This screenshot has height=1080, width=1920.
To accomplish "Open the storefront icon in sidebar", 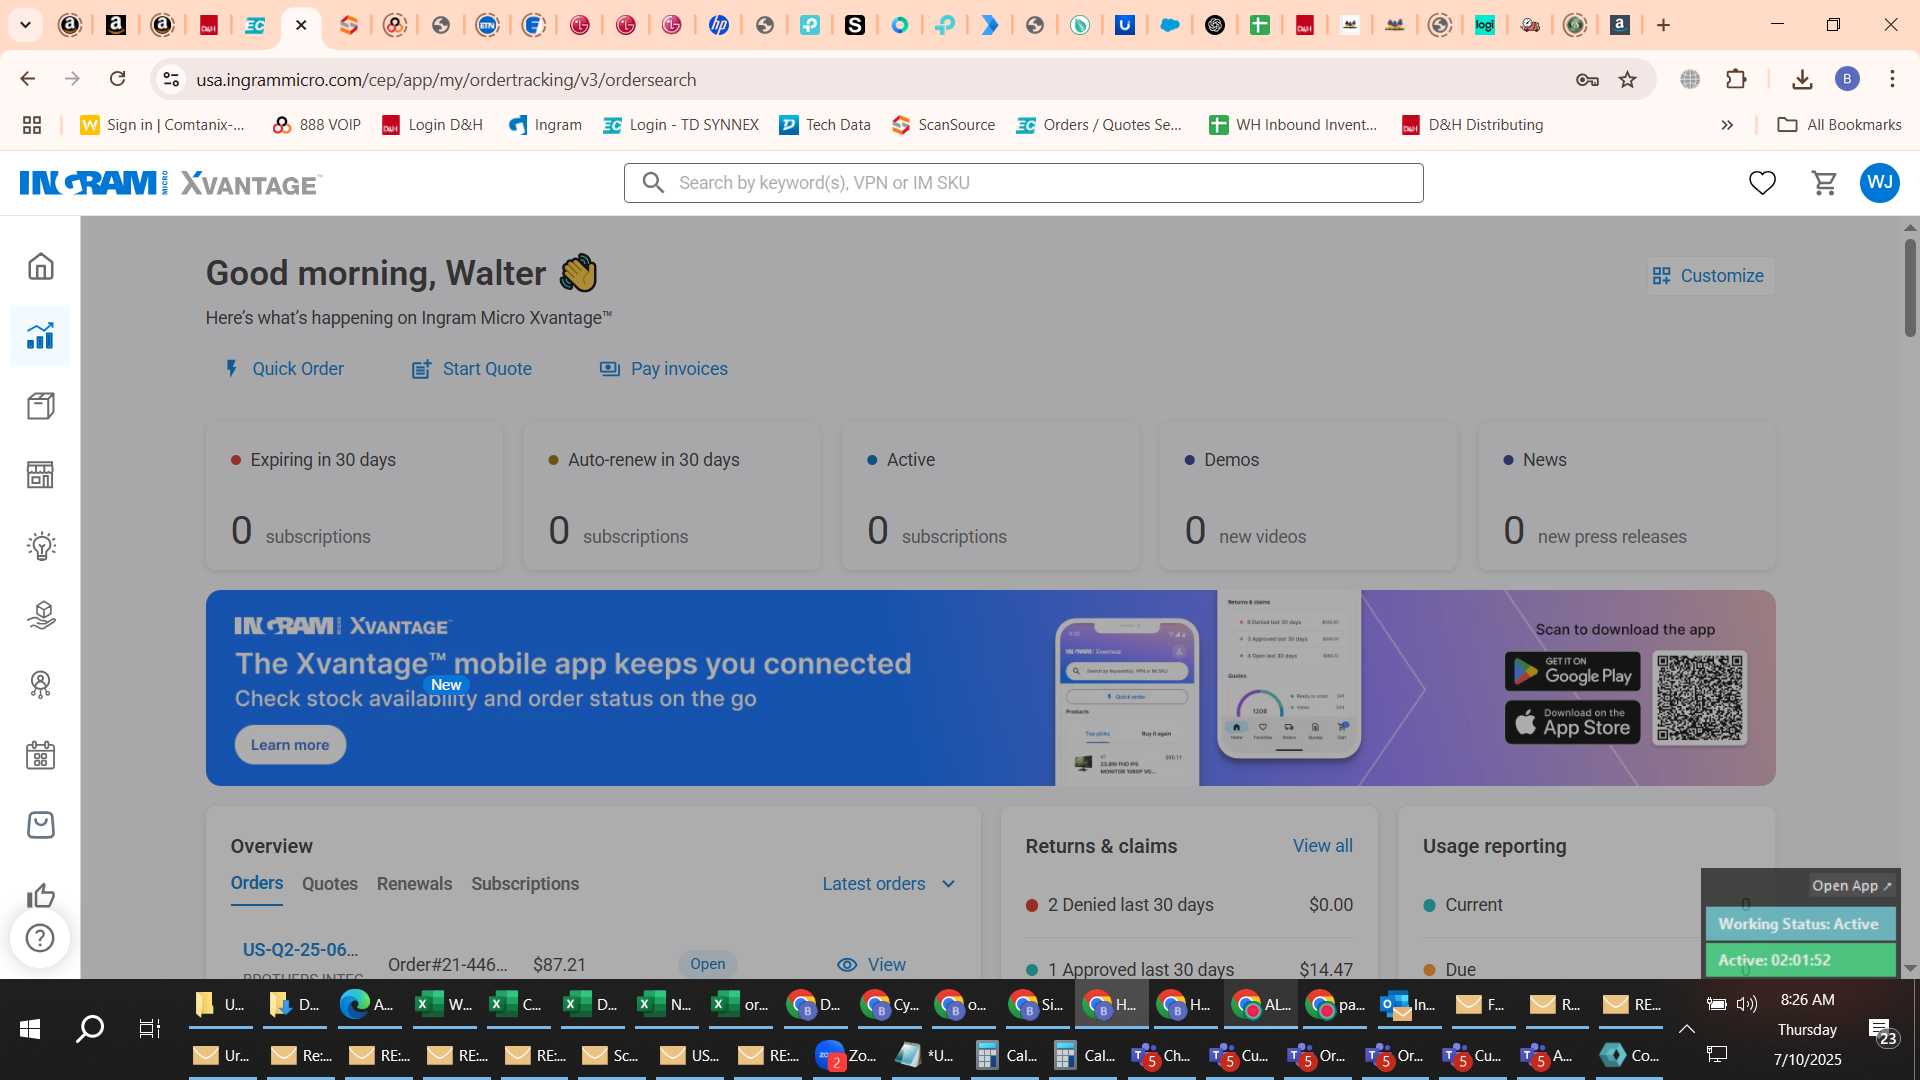I will click(x=40, y=475).
